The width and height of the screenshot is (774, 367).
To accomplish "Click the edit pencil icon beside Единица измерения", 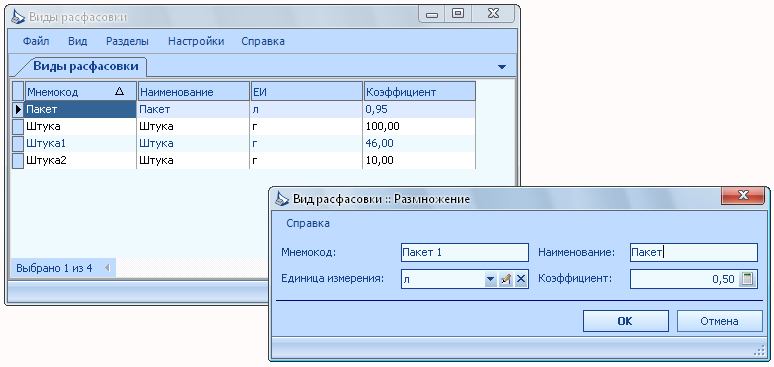I will pos(505,280).
